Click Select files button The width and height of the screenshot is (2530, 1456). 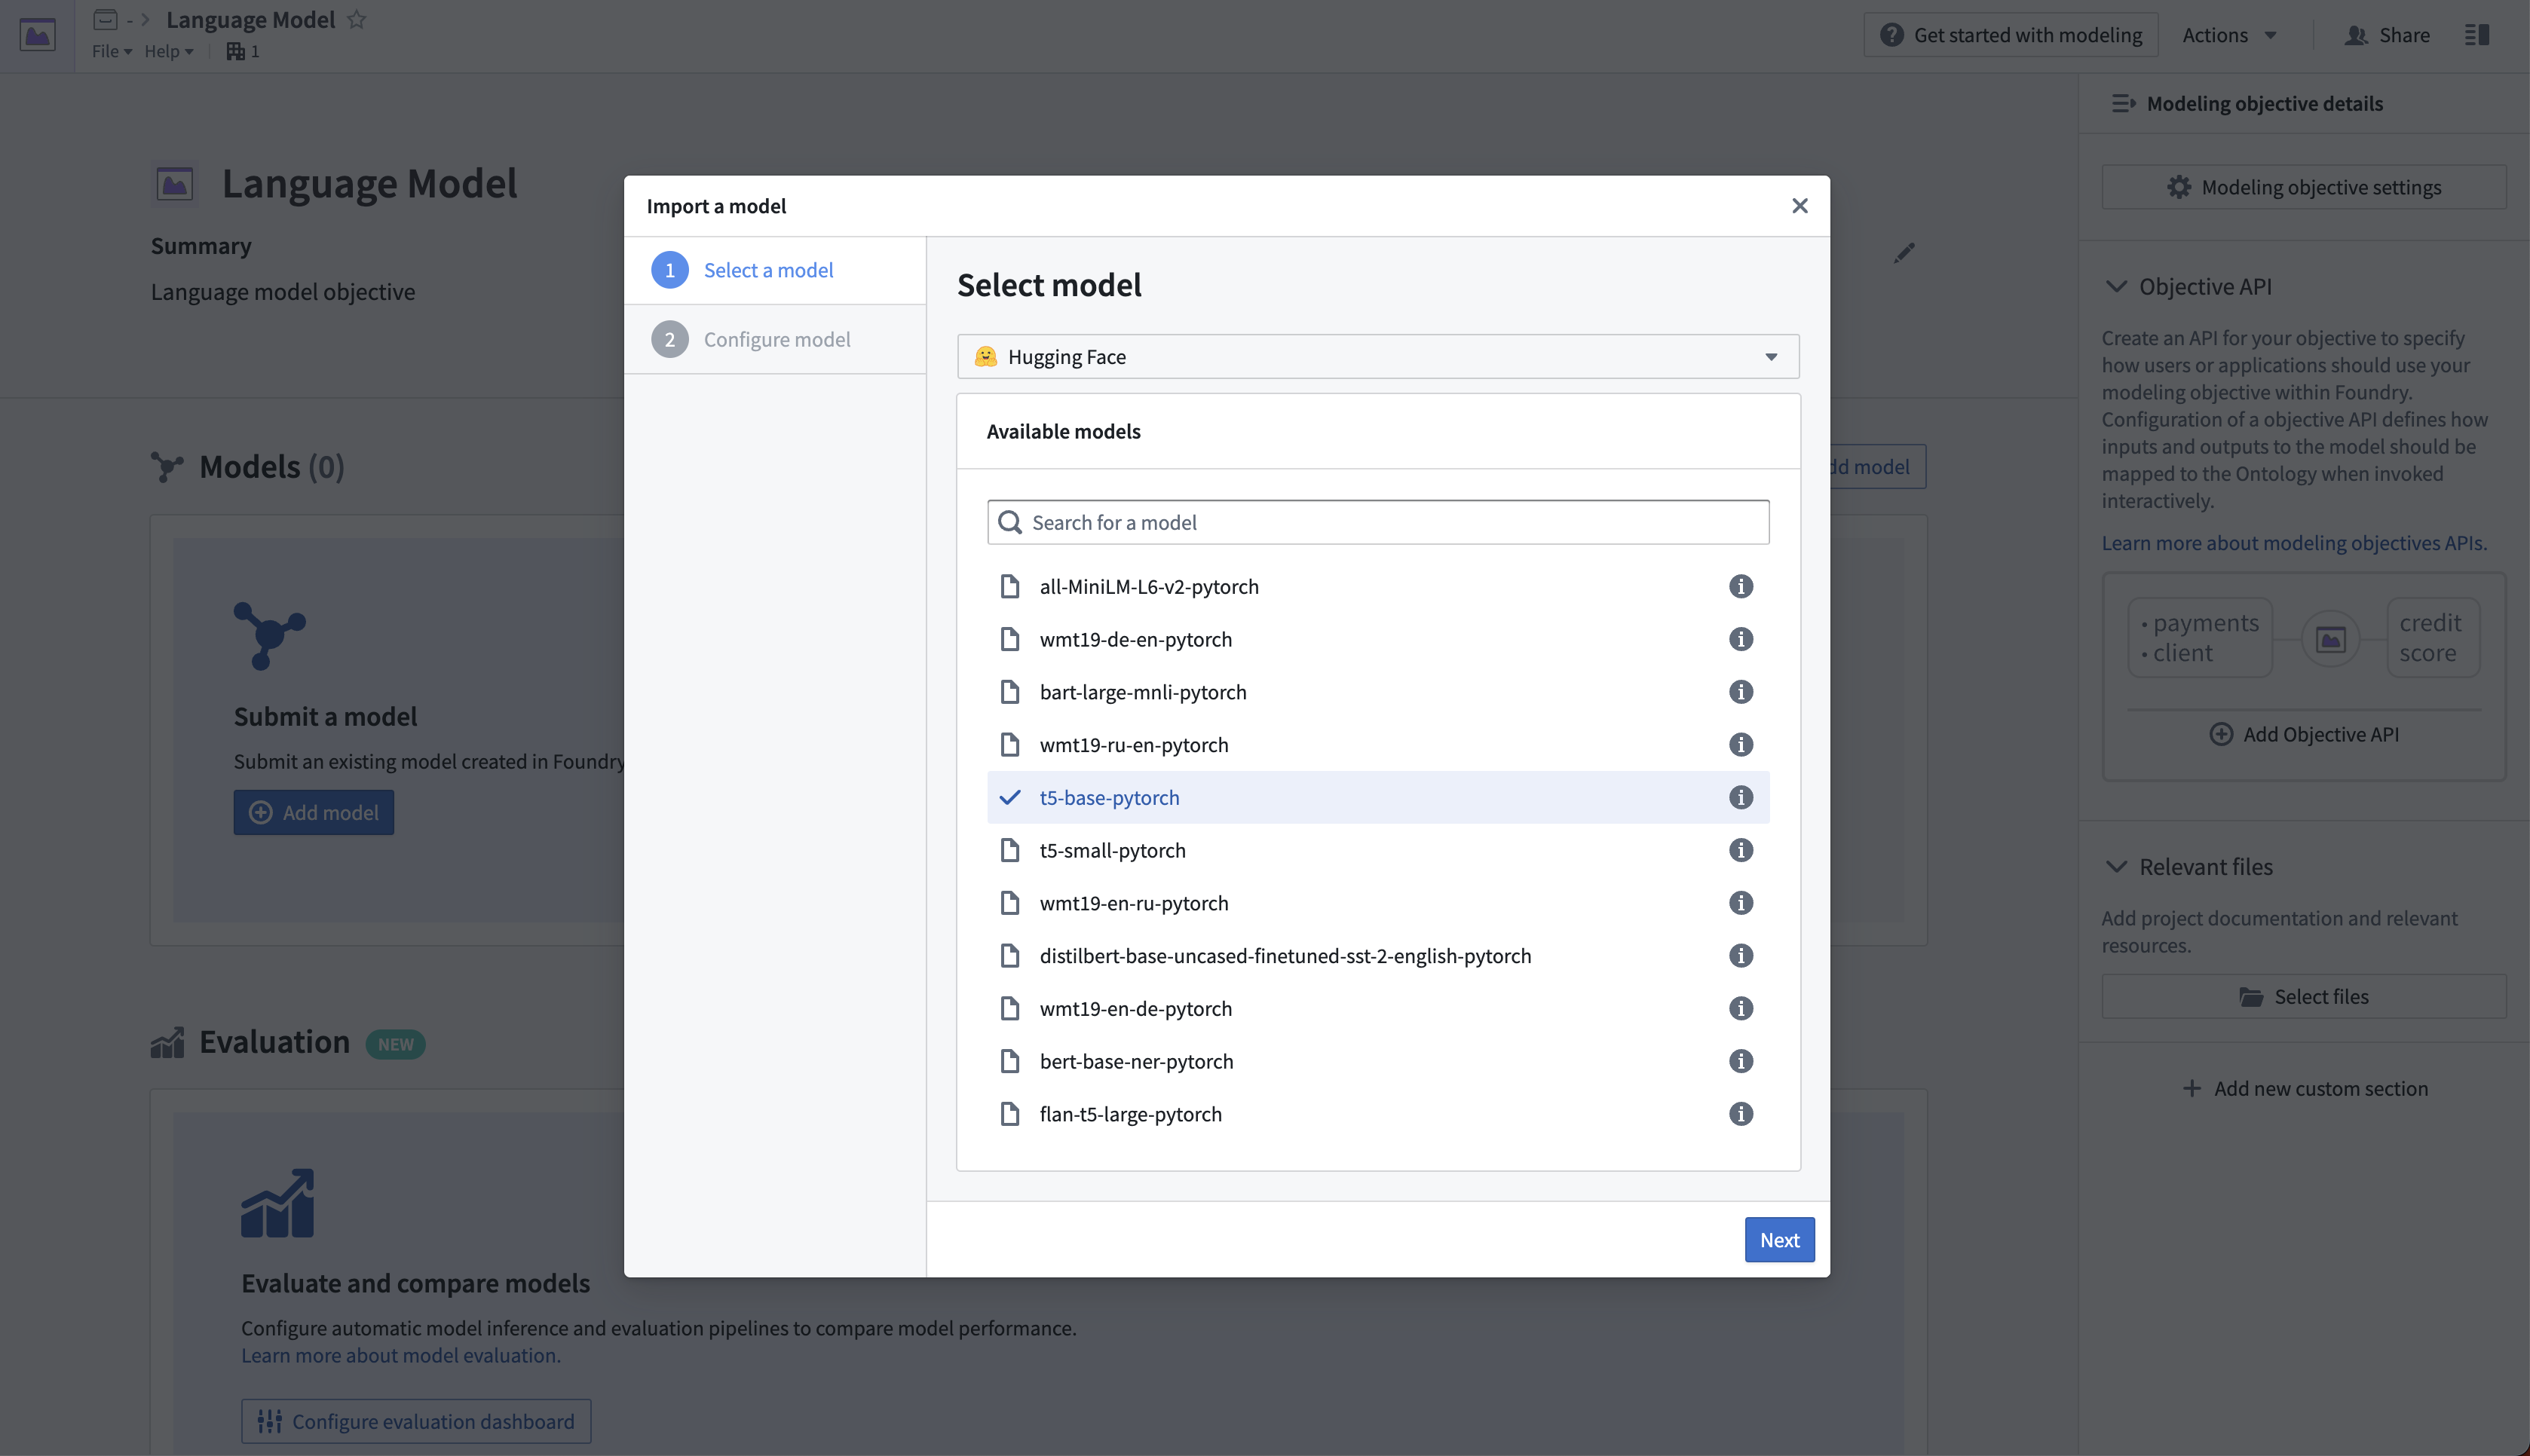tap(2304, 997)
